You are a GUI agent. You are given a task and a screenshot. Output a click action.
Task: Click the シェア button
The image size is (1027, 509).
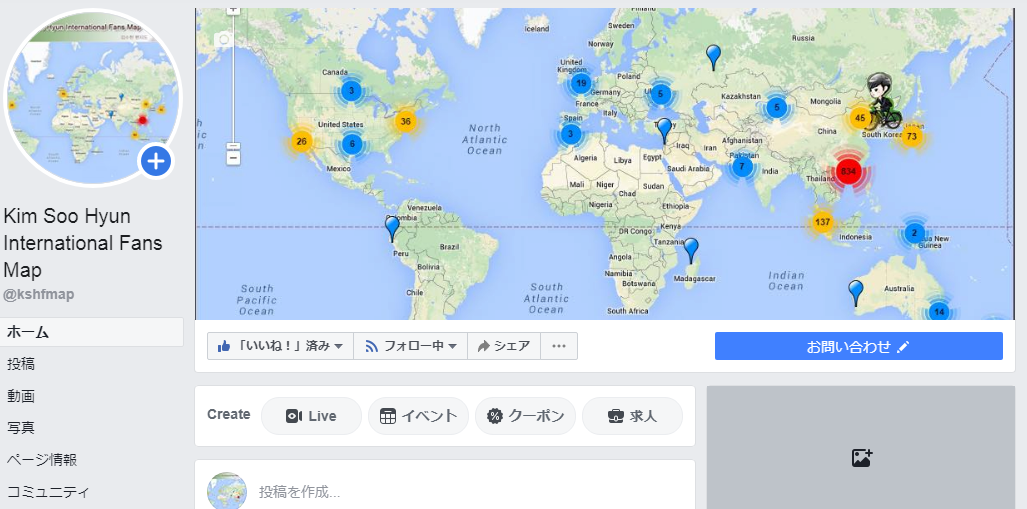tap(504, 346)
